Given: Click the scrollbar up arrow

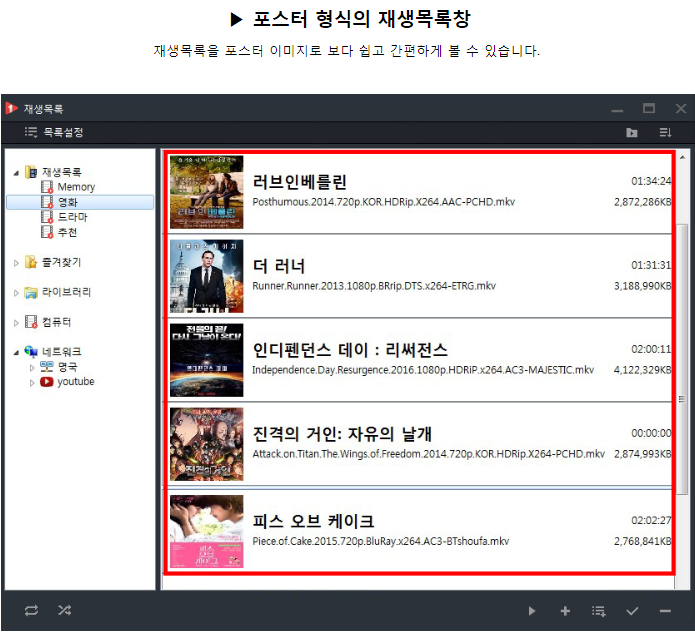Looking at the screenshot, I should click(x=682, y=157).
